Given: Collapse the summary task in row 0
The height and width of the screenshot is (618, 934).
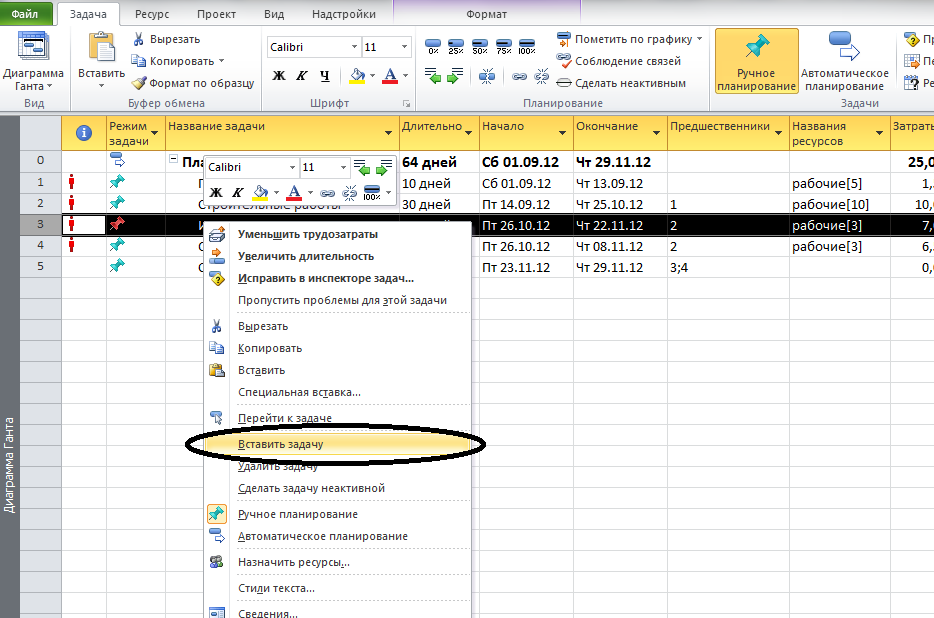Looking at the screenshot, I should (173, 159).
